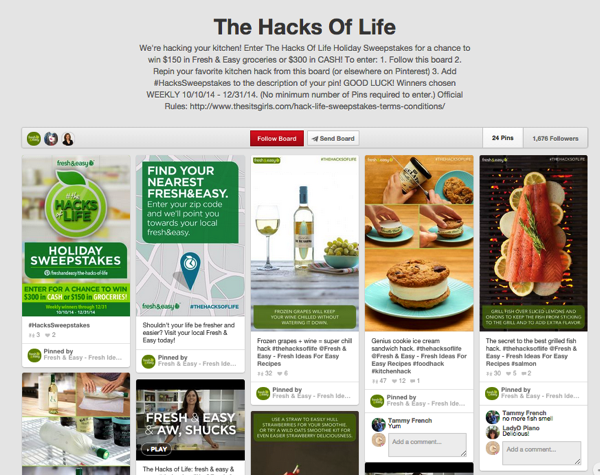The height and width of the screenshot is (475, 600).
Task: Click the comment field under cookie sandwich pin
Action: pyautogui.click(x=427, y=444)
